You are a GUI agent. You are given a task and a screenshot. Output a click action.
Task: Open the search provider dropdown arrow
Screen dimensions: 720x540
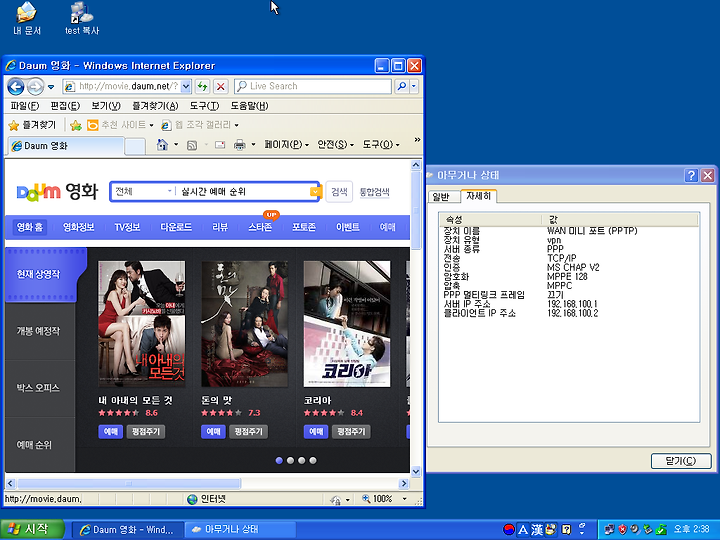414,86
